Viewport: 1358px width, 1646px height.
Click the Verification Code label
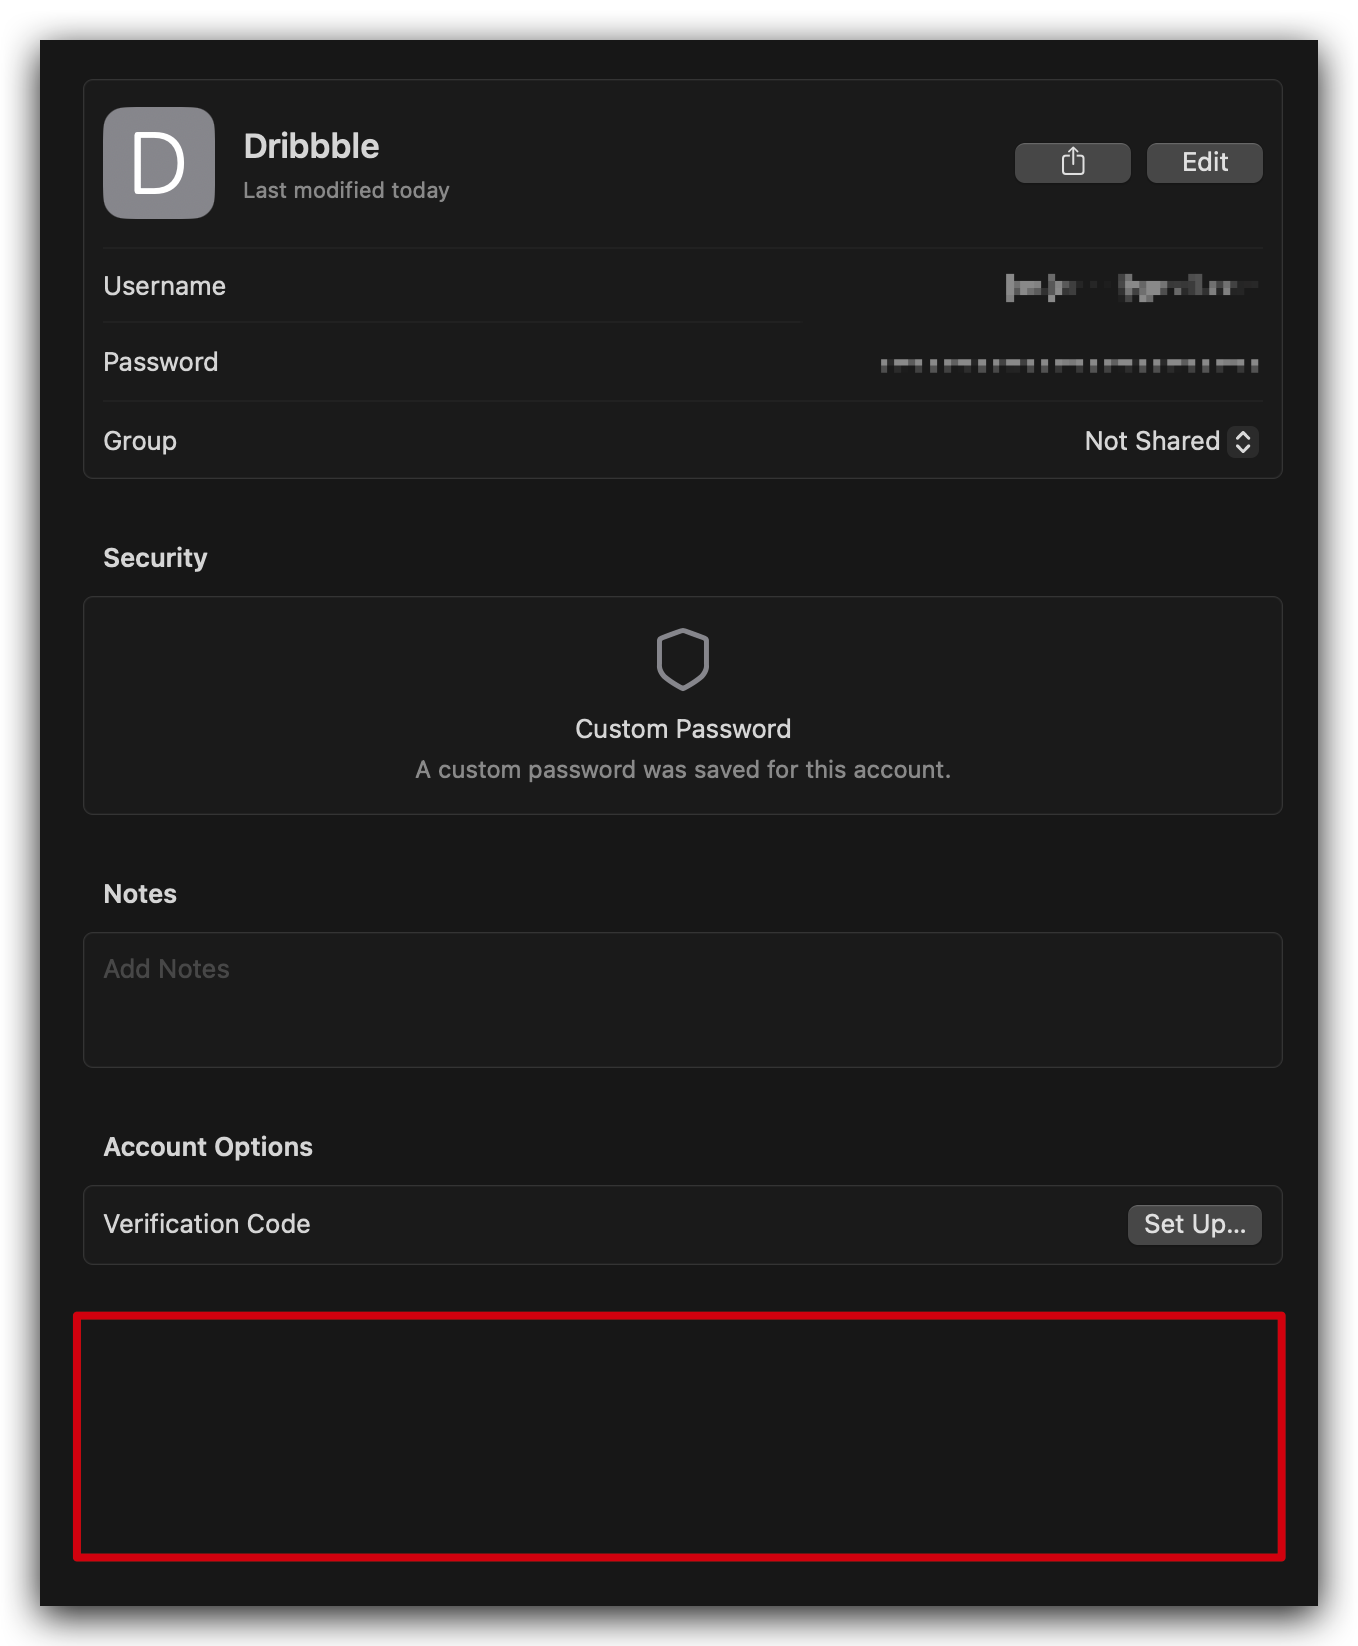[x=207, y=1224]
